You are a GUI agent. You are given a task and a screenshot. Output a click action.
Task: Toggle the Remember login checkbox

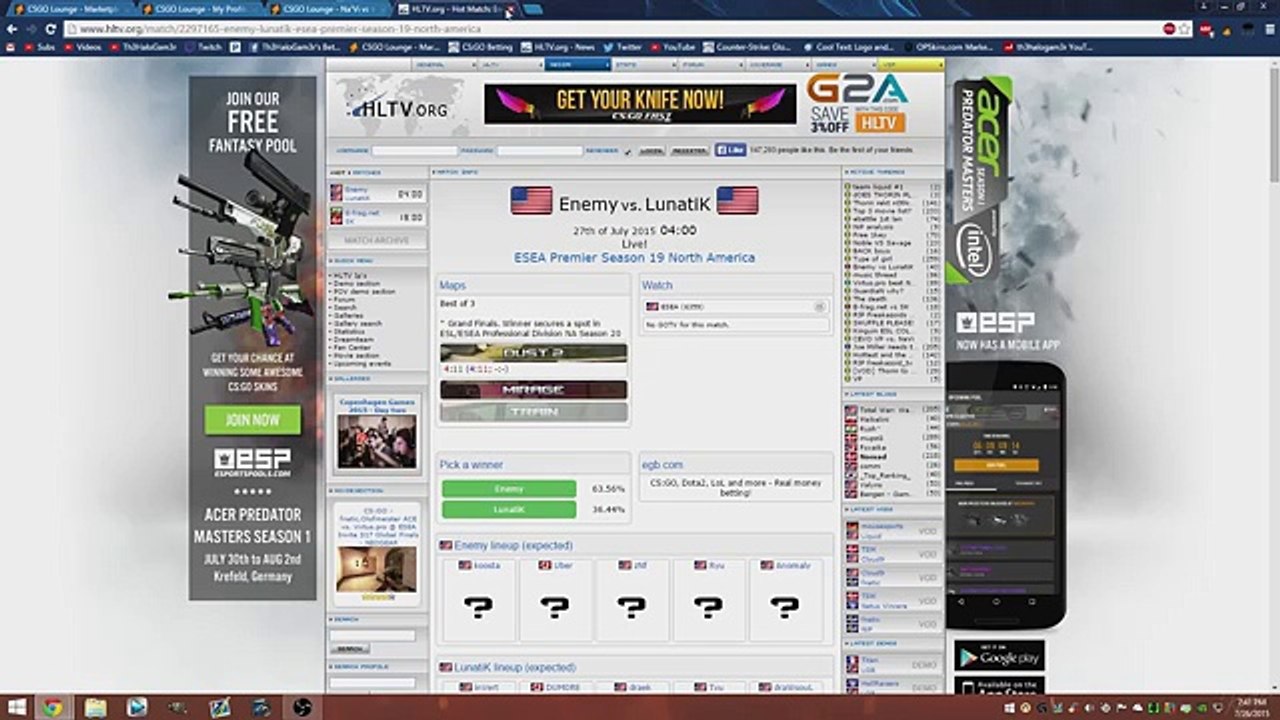click(627, 151)
